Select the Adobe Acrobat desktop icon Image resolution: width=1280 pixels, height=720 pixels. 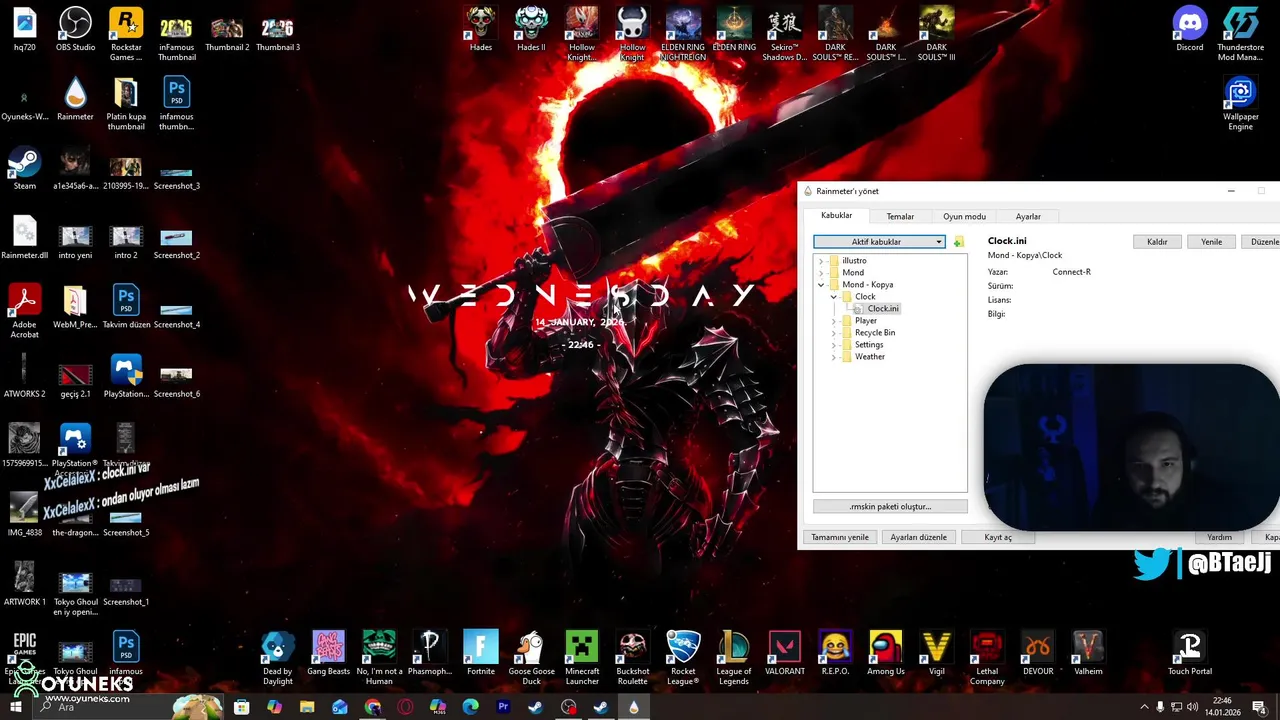(24, 312)
